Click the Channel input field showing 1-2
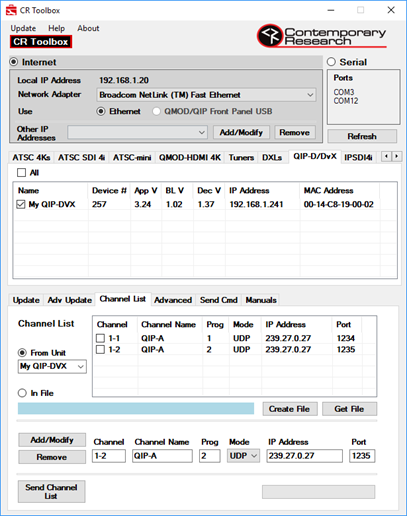This screenshot has width=407, height=516. click(109, 456)
